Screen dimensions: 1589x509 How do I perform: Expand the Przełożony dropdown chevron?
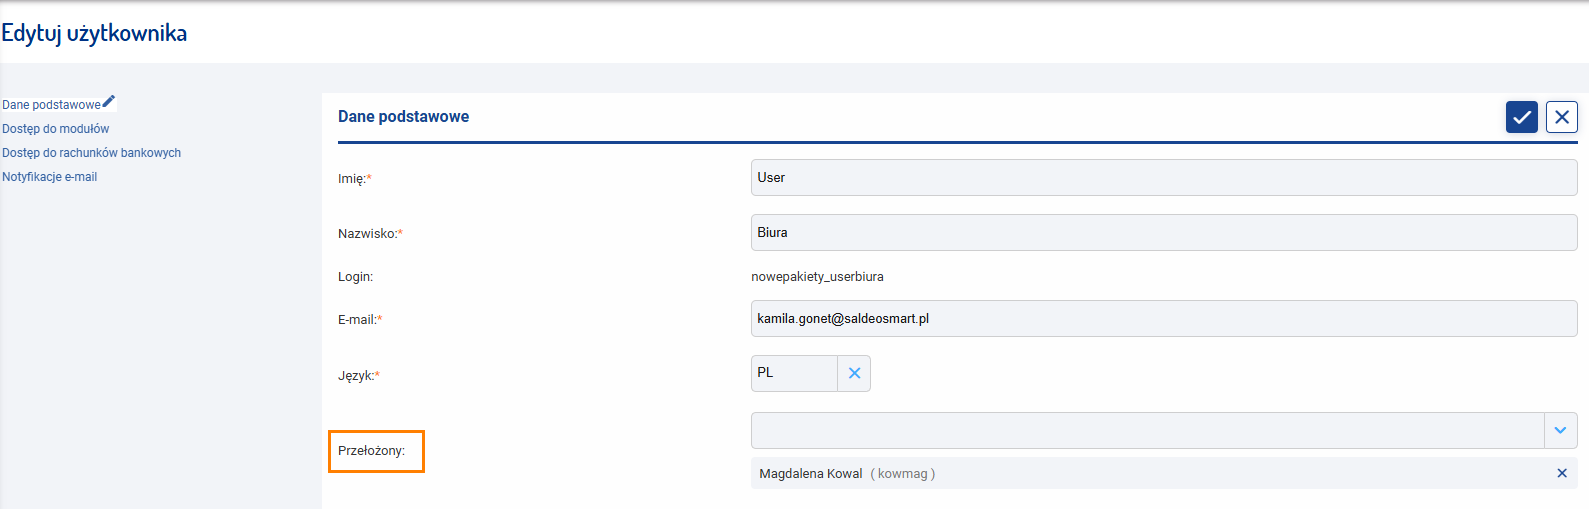[x=1560, y=430]
